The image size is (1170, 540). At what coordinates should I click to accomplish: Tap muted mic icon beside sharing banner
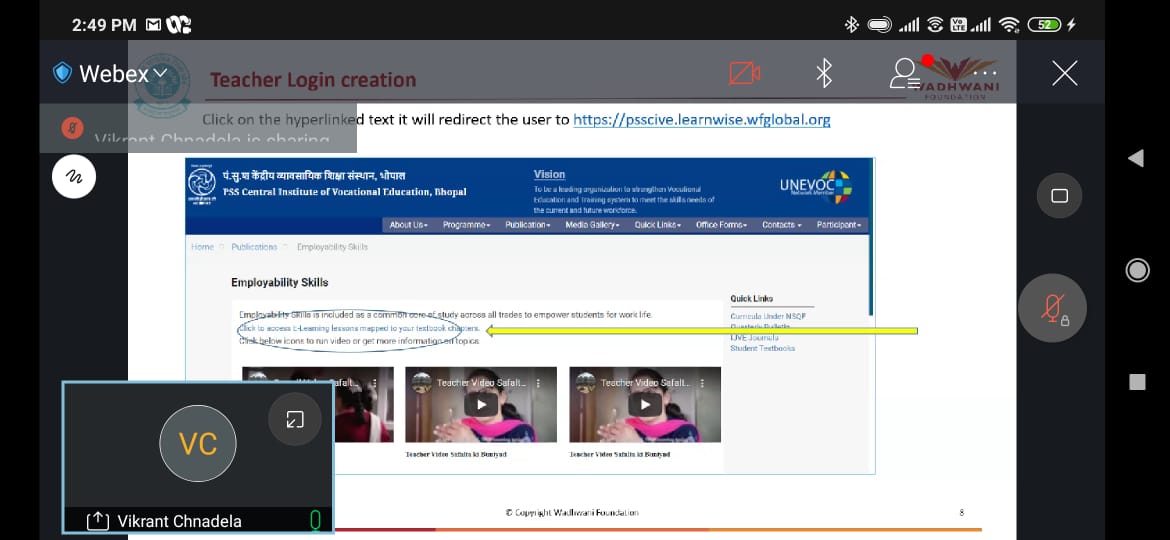click(x=72, y=128)
